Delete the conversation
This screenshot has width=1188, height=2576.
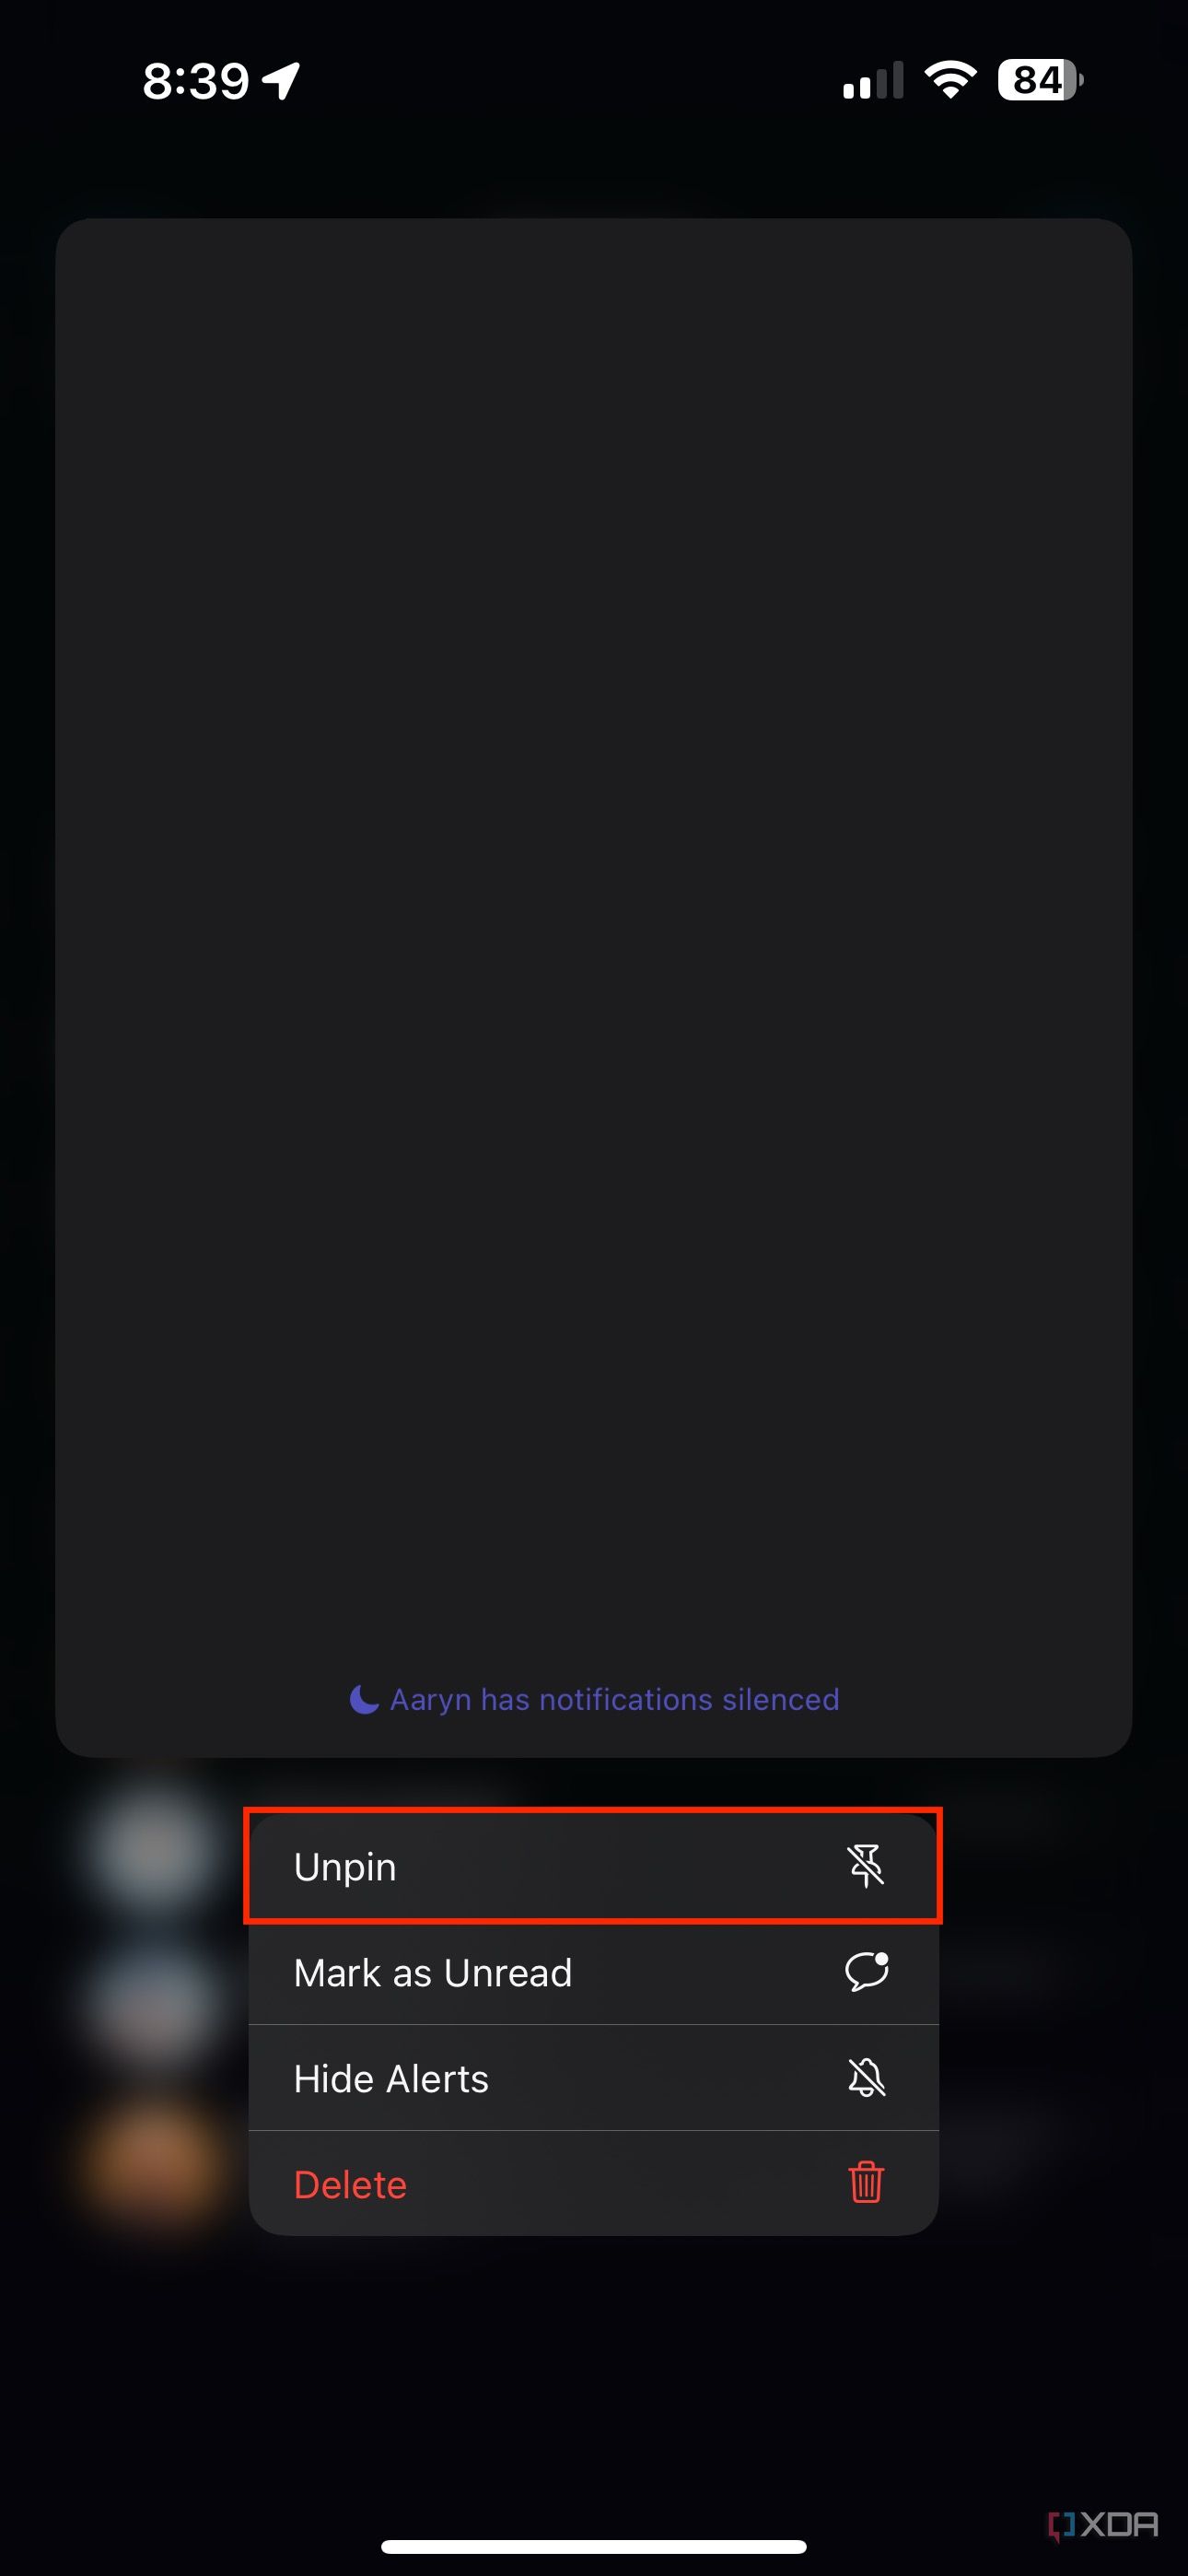tap(593, 2184)
